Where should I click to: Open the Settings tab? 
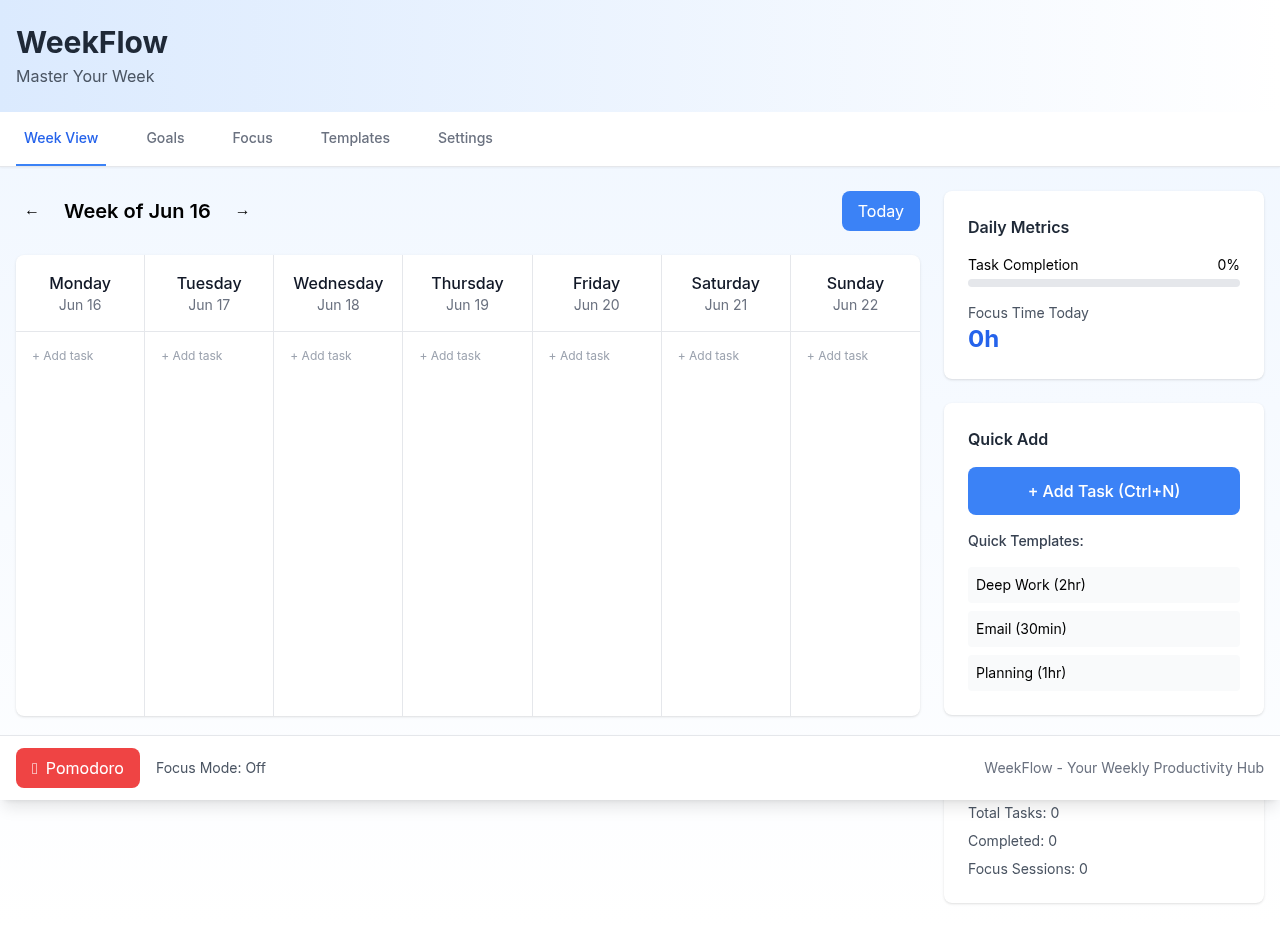[x=465, y=138]
